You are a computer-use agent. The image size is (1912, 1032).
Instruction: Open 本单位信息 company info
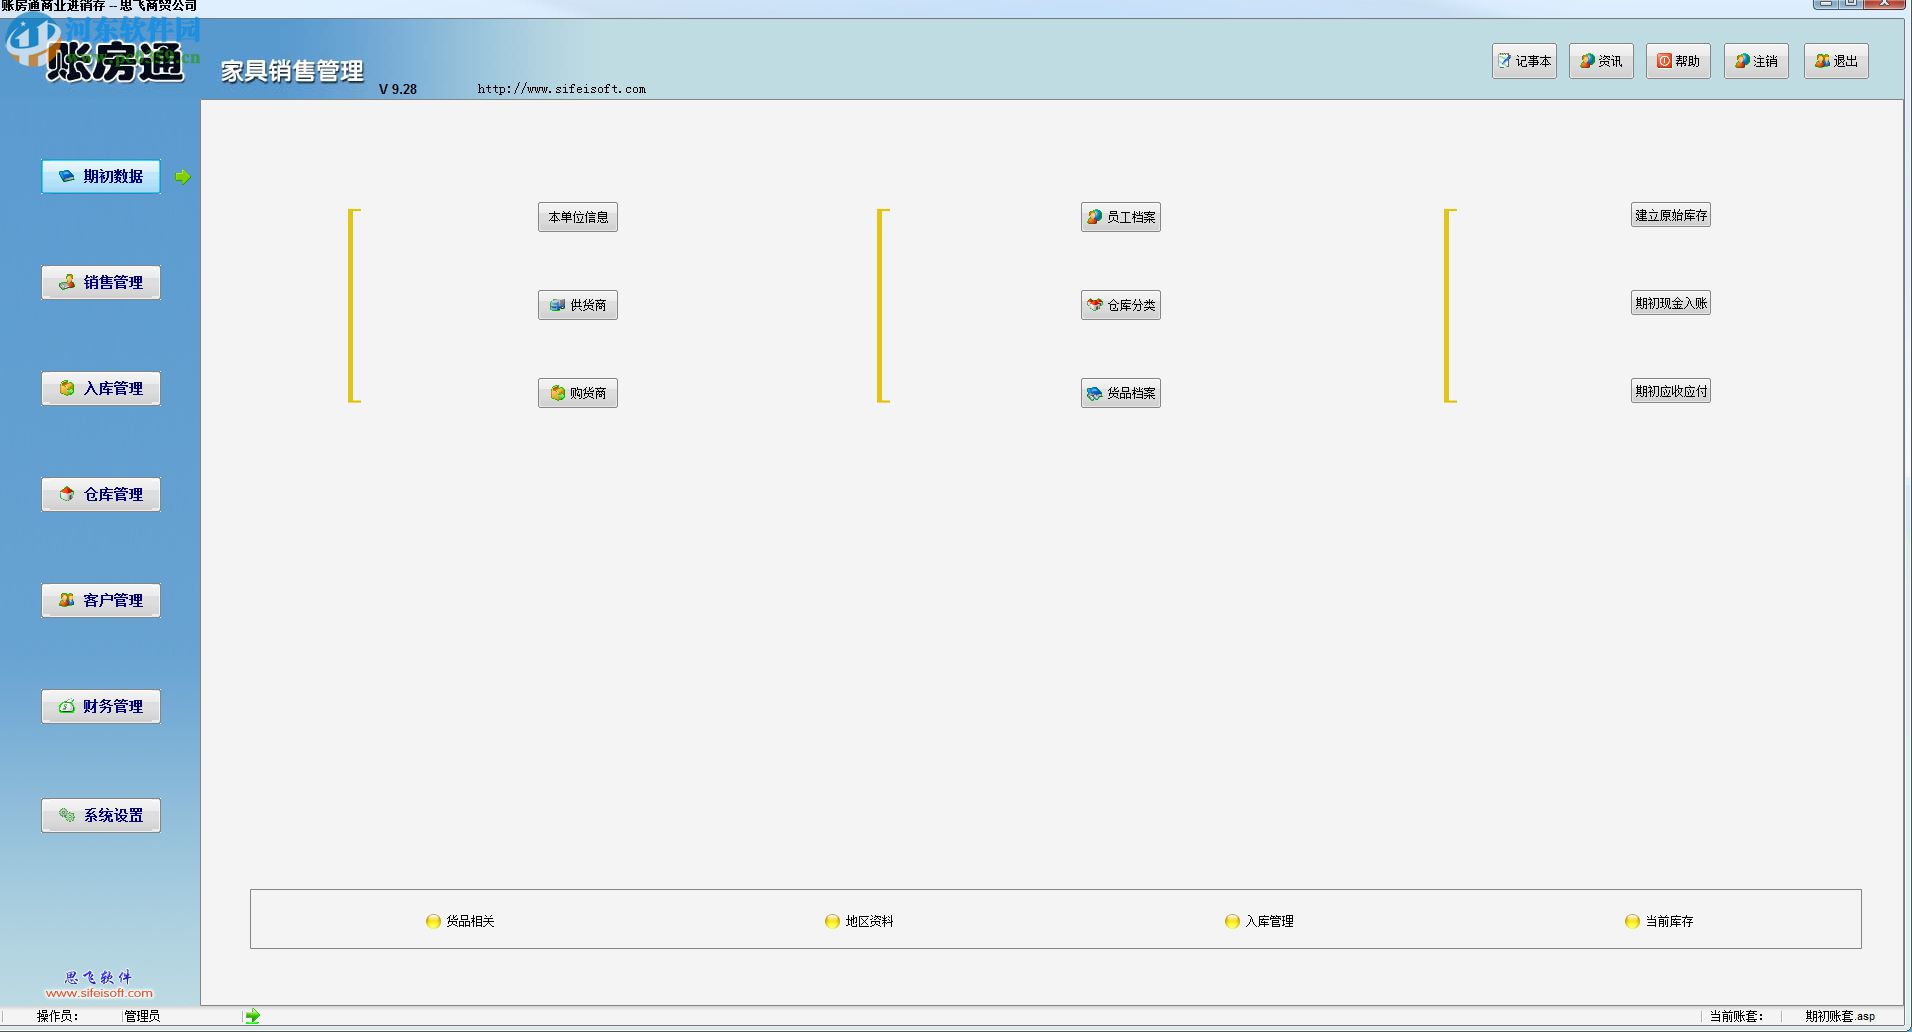[578, 217]
